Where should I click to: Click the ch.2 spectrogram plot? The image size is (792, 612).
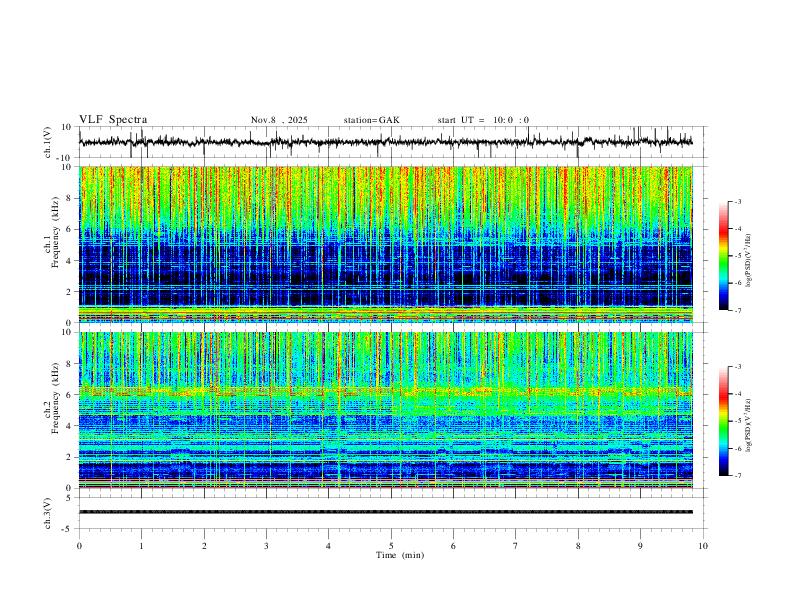pyautogui.click(x=386, y=410)
